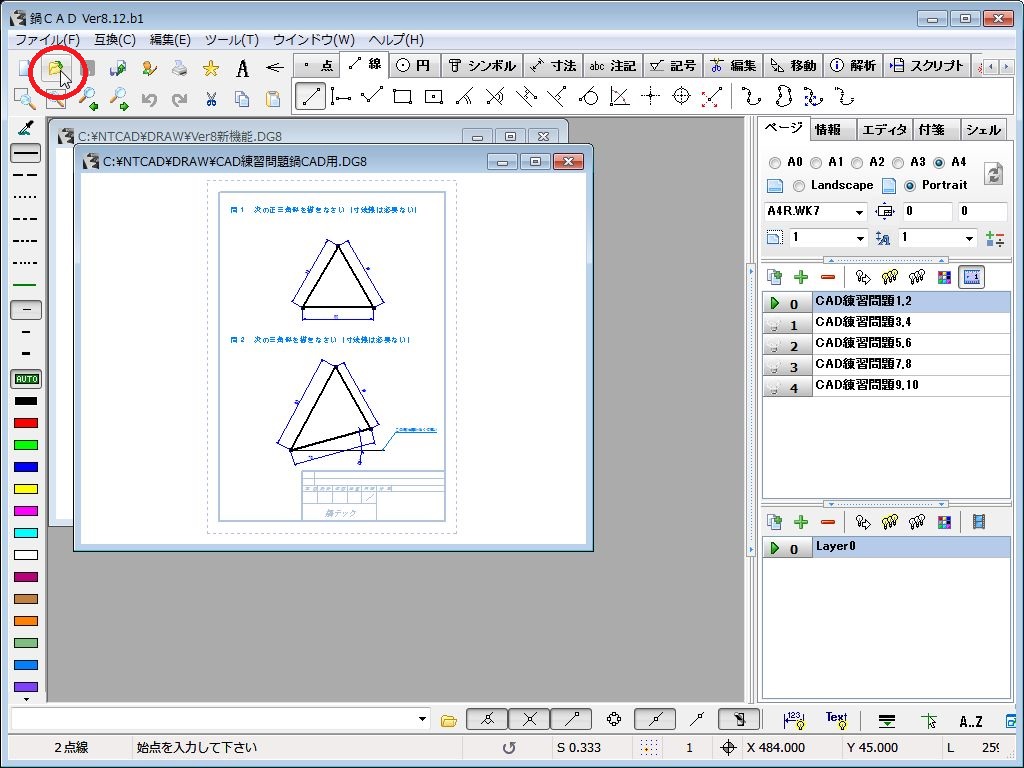Click the paste clipboard icon
The image size is (1024, 768).
tap(272, 99)
